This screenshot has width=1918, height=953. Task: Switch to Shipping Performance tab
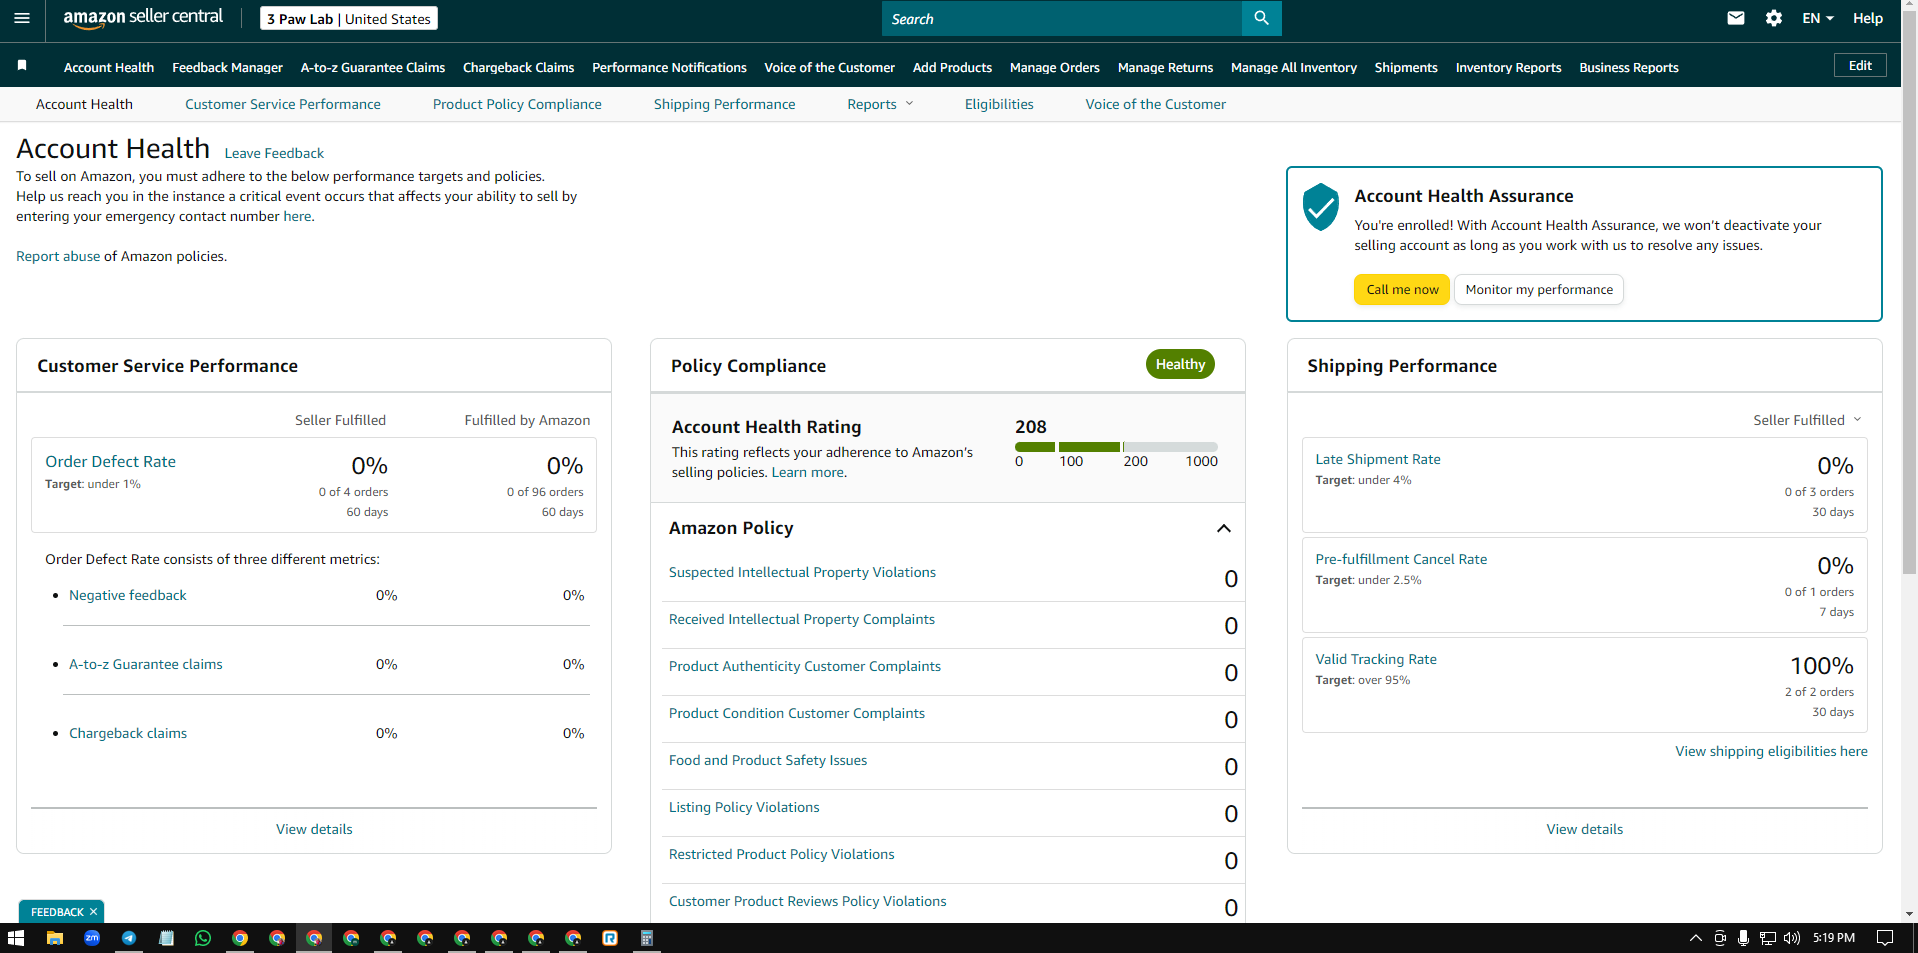725,104
